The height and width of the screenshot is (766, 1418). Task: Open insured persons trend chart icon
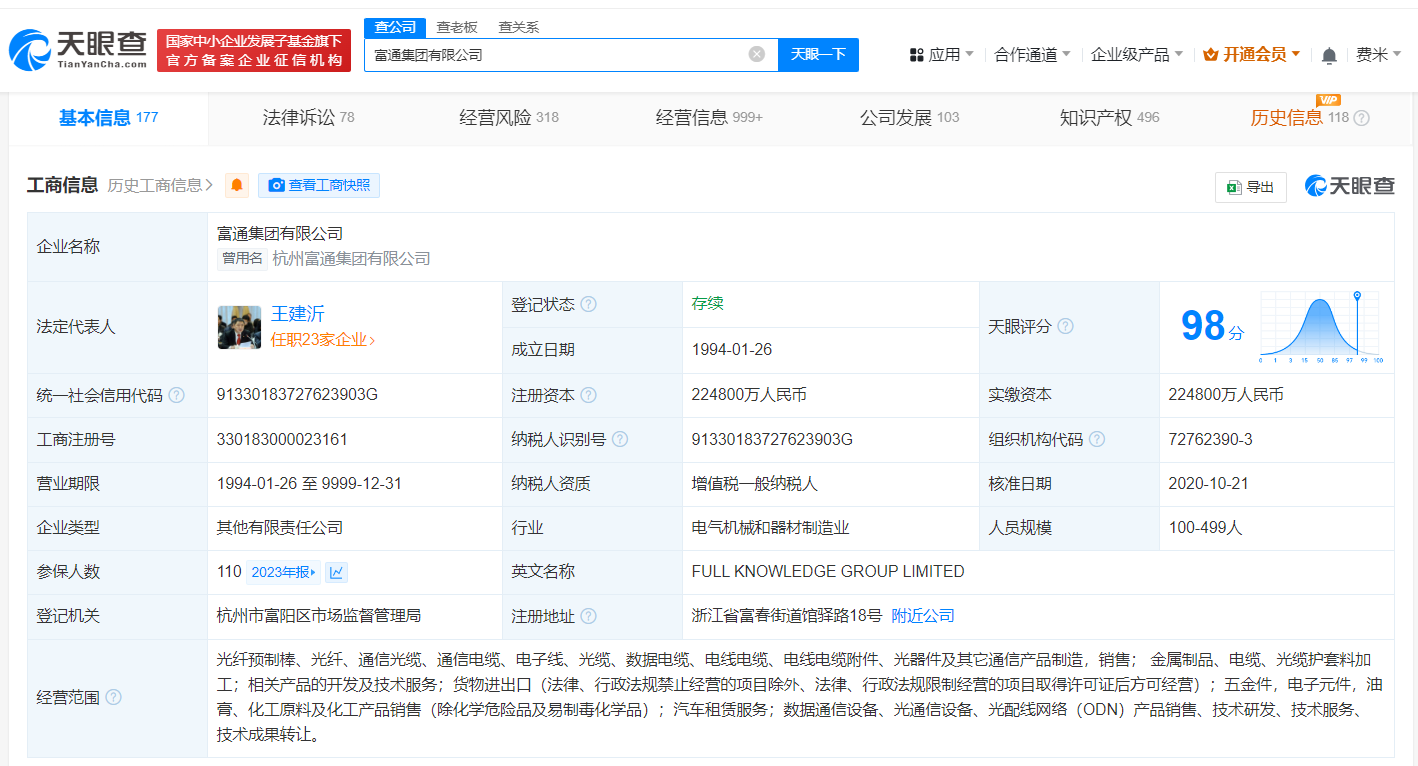click(x=336, y=571)
